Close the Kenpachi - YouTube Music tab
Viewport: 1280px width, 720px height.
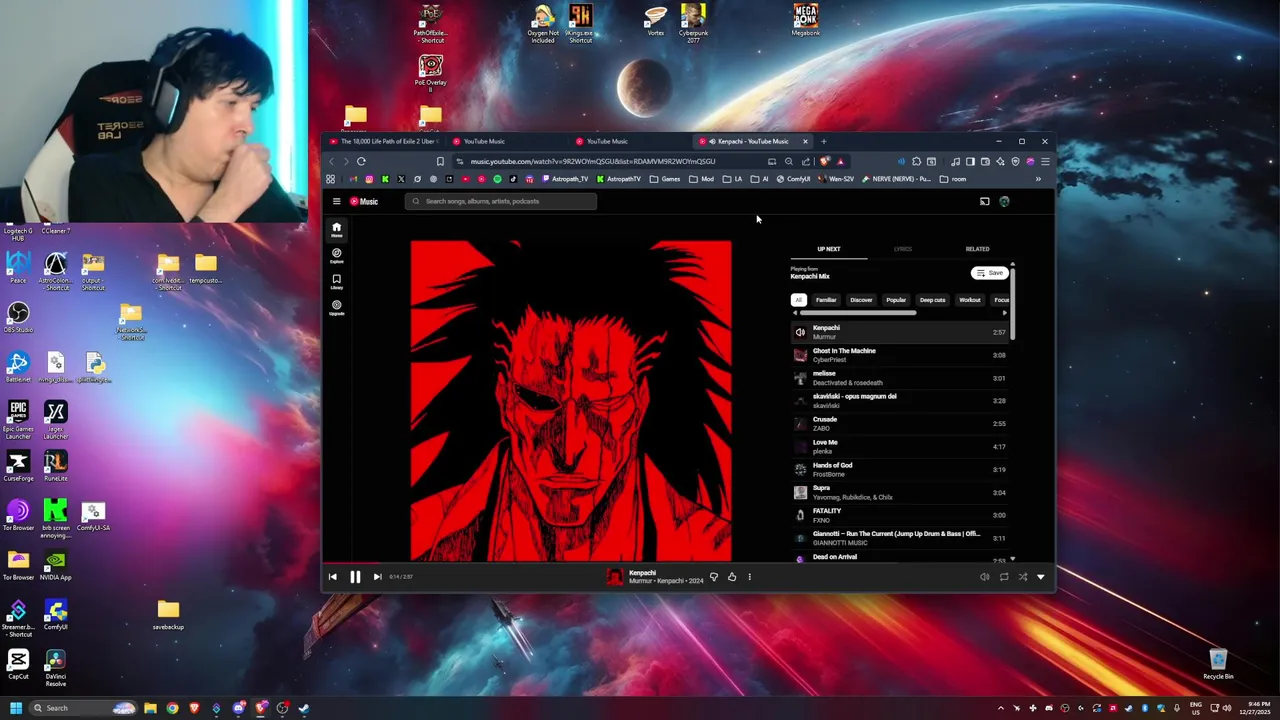(805, 141)
